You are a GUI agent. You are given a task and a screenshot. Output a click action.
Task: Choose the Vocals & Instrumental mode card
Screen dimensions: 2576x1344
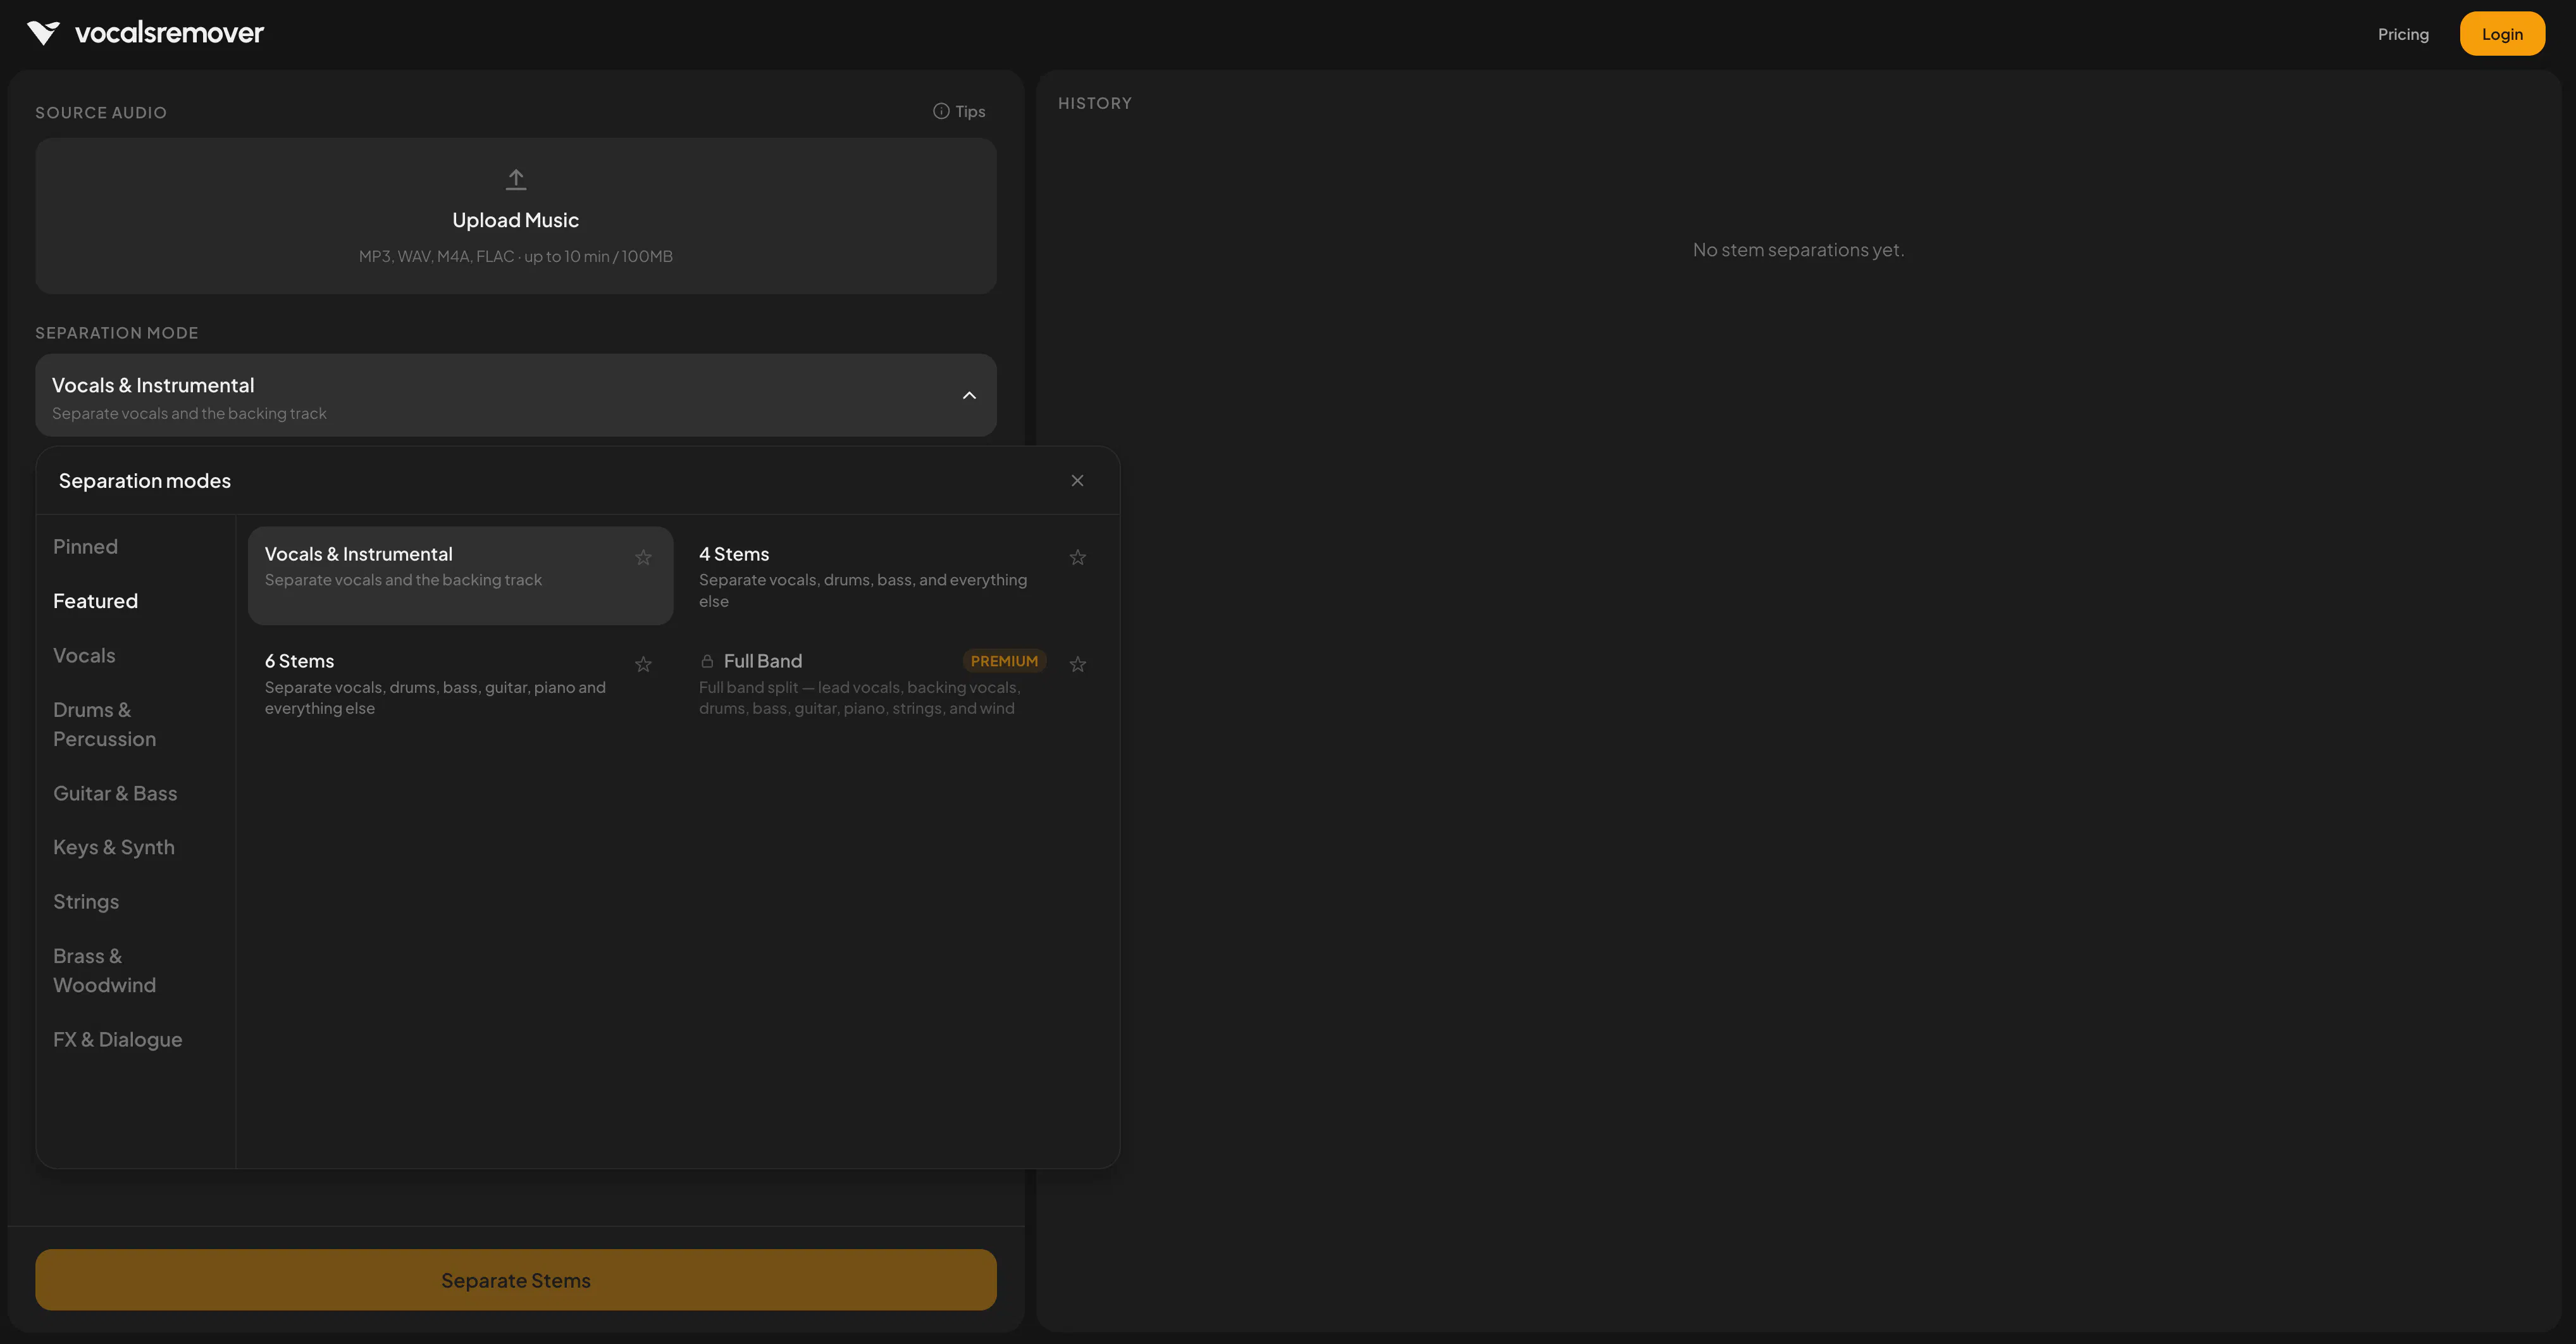pyautogui.click(x=461, y=575)
